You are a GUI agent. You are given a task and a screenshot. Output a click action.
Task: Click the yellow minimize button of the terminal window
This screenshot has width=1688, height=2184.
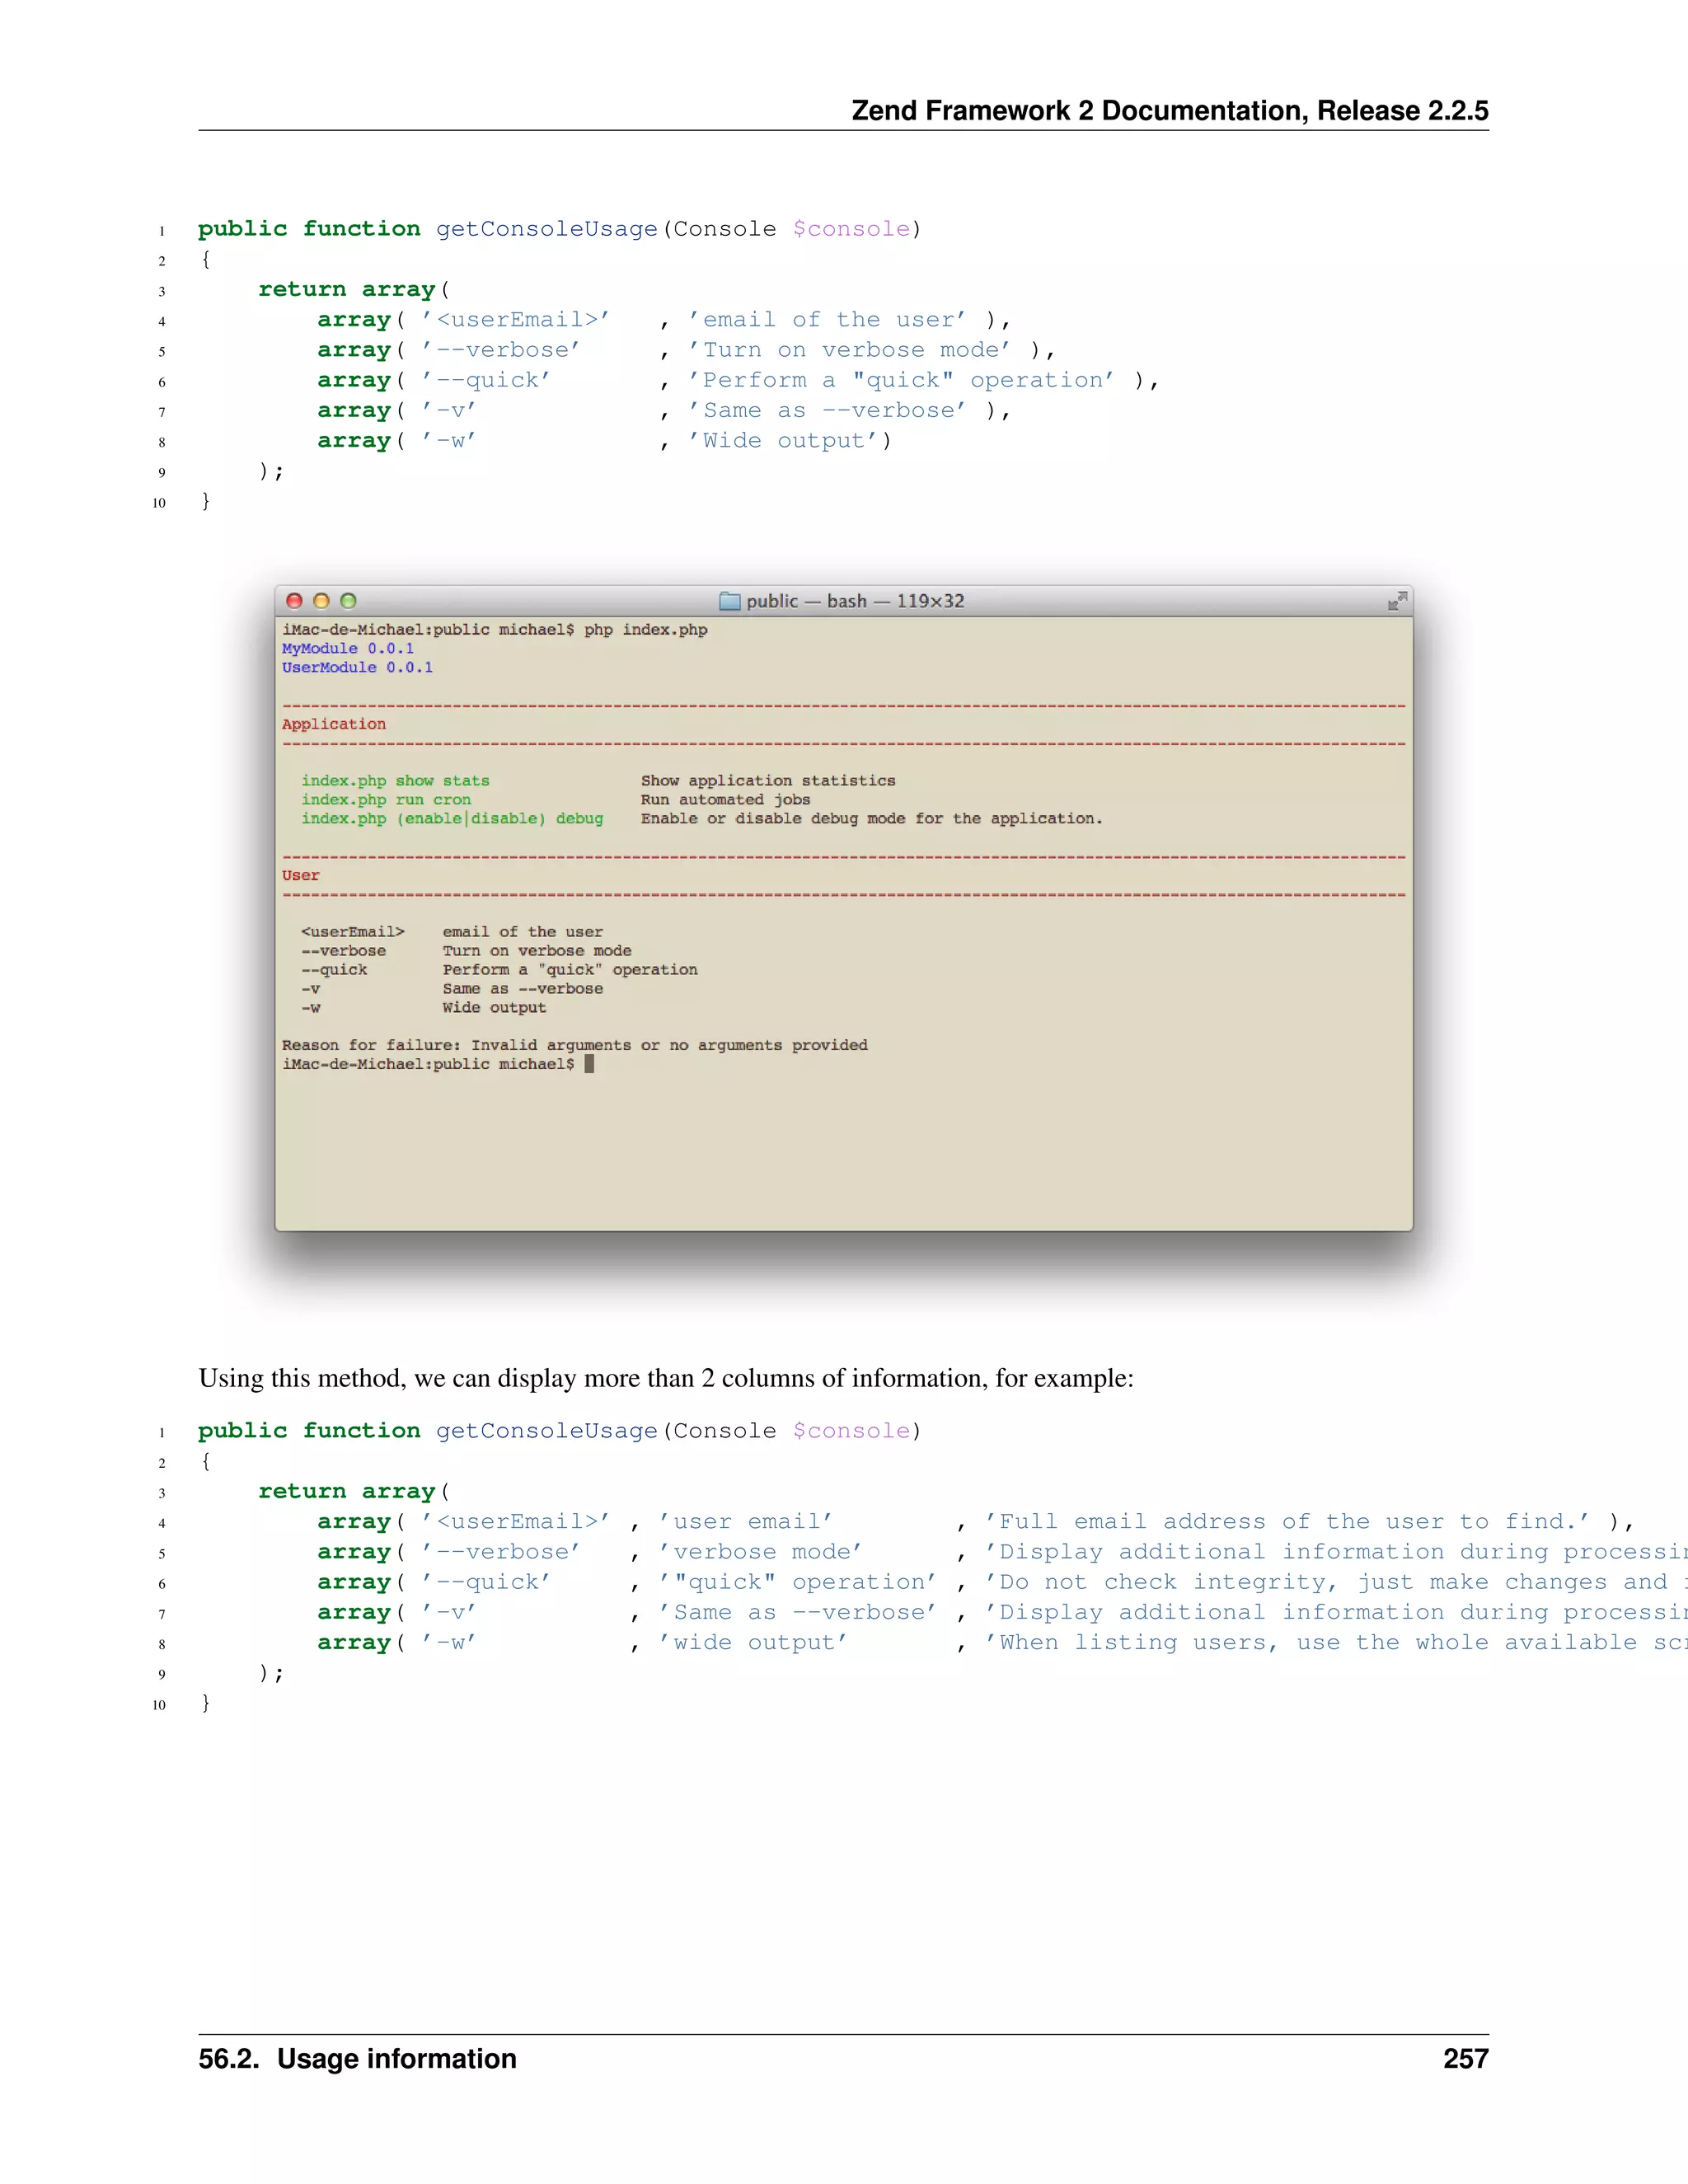(x=321, y=601)
